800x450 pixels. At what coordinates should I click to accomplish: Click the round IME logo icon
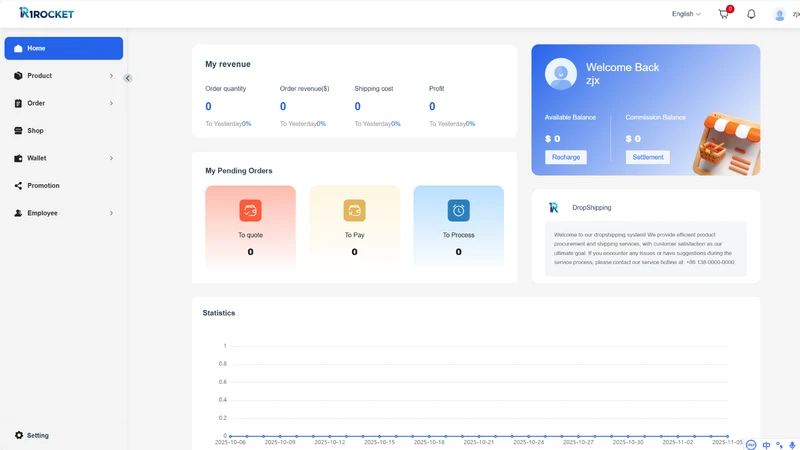pyautogui.click(x=751, y=445)
